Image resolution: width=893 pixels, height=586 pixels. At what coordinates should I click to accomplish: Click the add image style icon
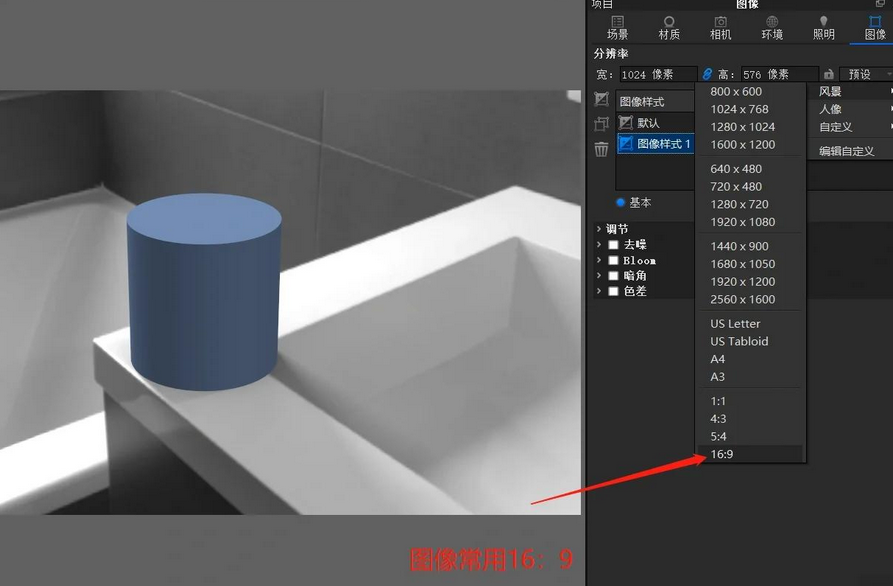(601, 100)
